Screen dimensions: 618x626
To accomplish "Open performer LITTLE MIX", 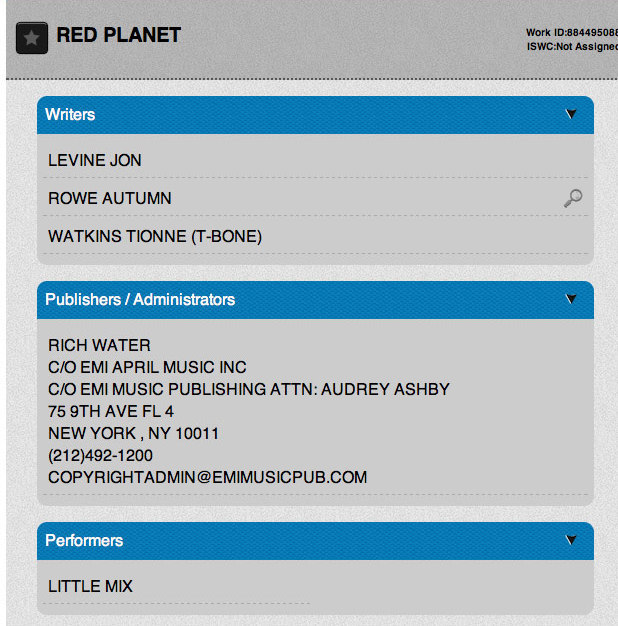I will pyautogui.click(x=90, y=586).
